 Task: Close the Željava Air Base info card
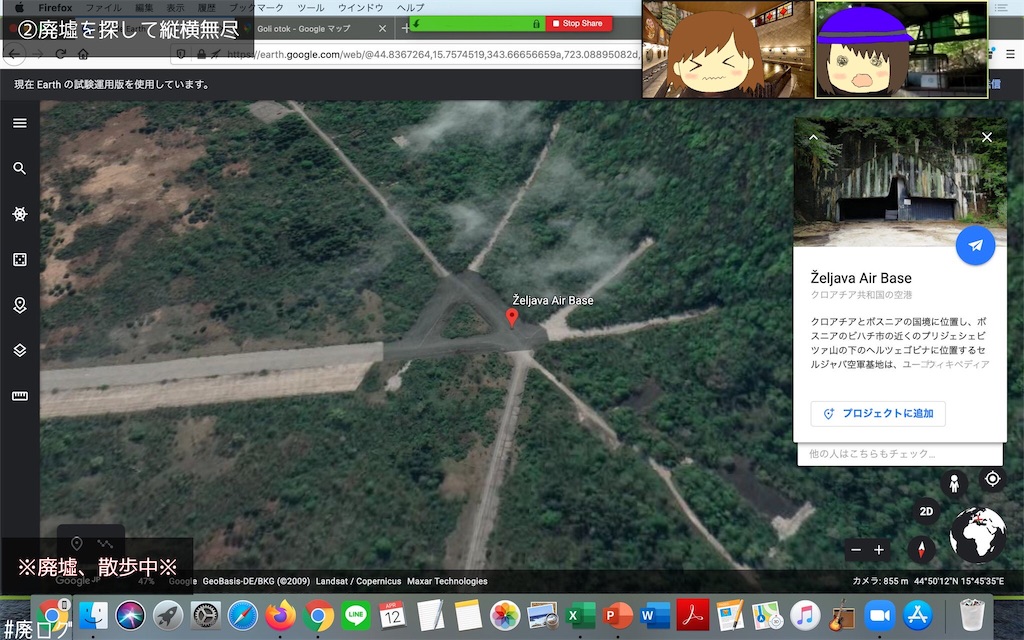click(x=987, y=137)
